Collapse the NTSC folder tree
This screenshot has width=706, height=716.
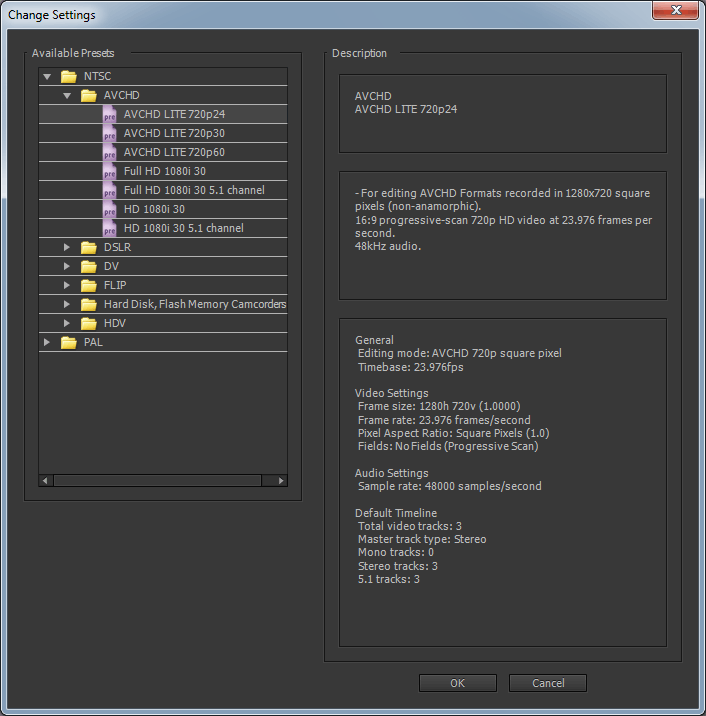(47, 77)
